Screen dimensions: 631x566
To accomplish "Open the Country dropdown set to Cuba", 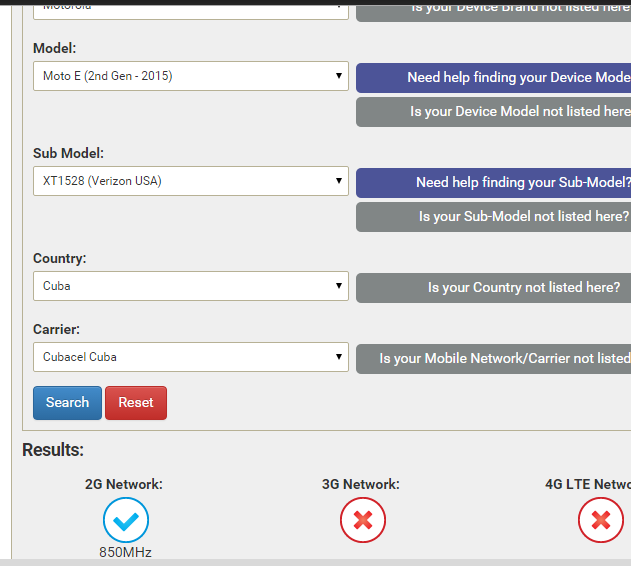I will (x=190, y=286).
